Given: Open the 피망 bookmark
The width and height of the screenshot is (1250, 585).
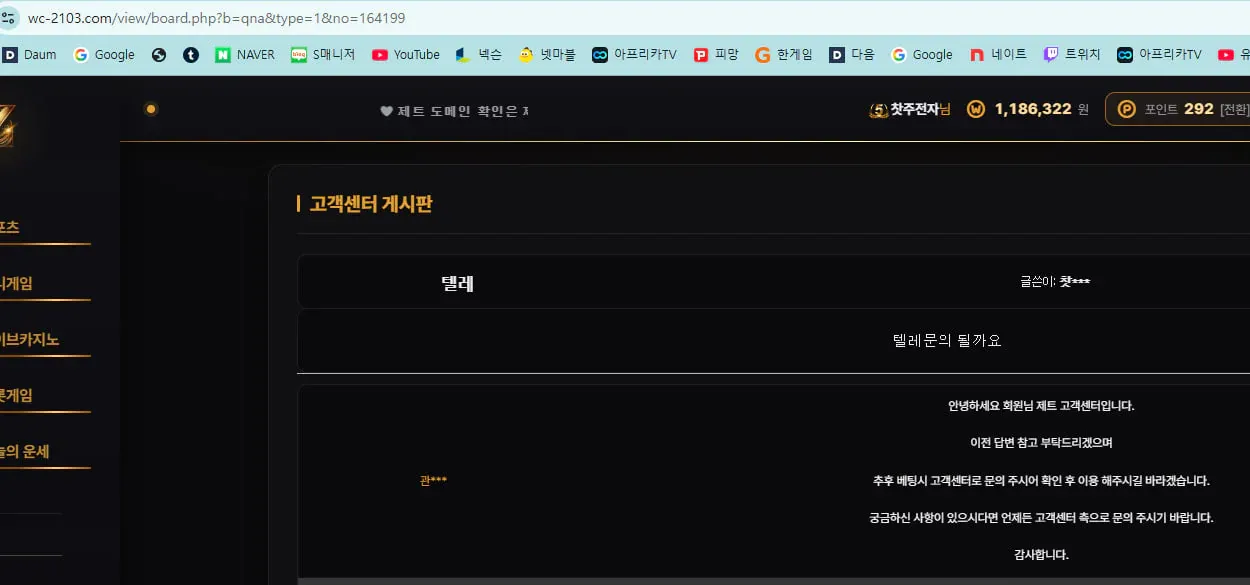Looking at the screenshot, I should pos(716,55).
